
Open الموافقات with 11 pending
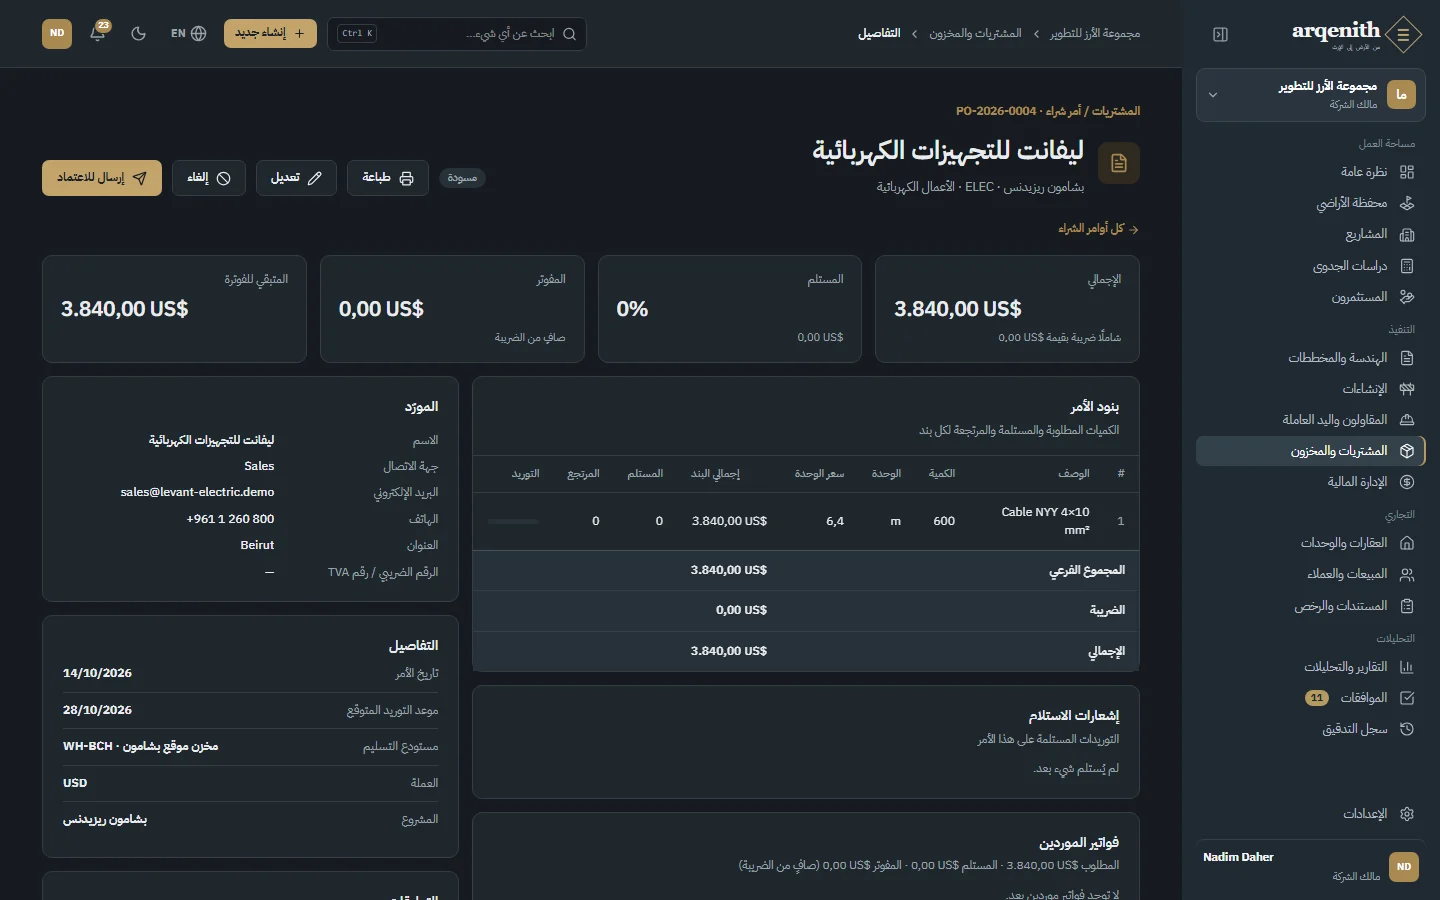pyautogui.click(x=1310, y=698)
